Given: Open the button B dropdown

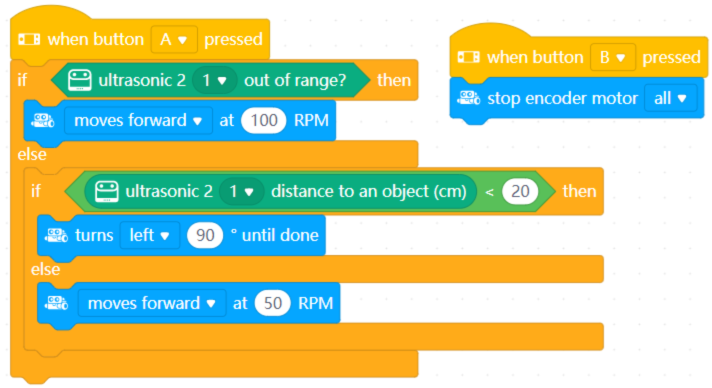Looking at the screenshot, I should pos(613,58).
